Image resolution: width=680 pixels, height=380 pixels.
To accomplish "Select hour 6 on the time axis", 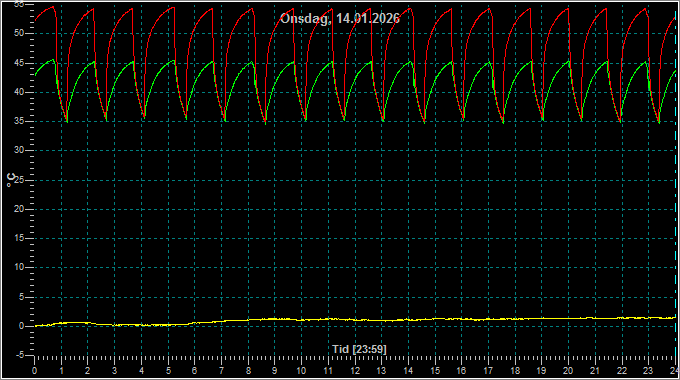I will [194, 371].
